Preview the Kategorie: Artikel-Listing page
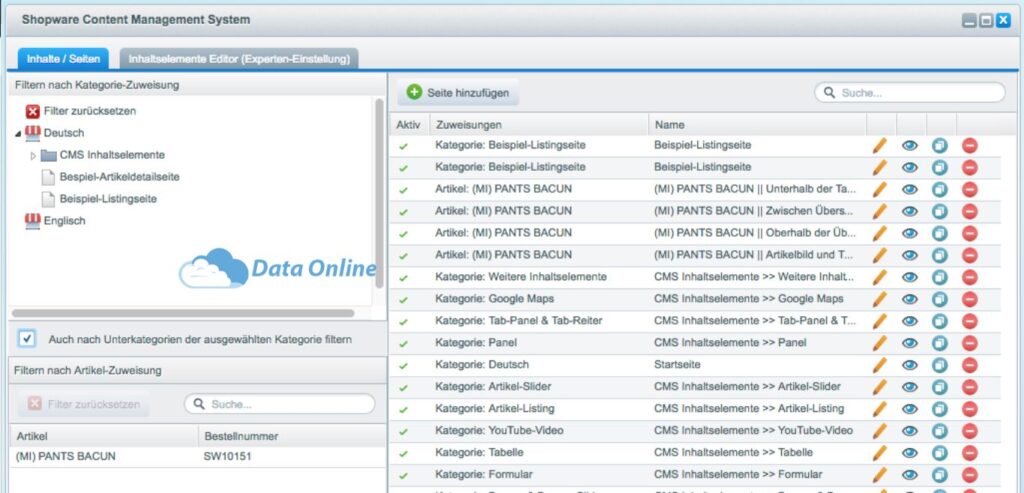 point(910,409)
